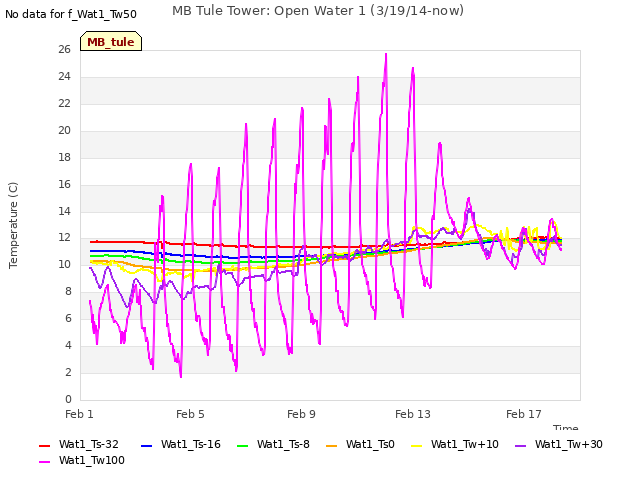The image size is (640, 480).
Task: Click the orange Wat1_Ts0 legend swatch
Action: pyautogui.click(x=331, y=446)
